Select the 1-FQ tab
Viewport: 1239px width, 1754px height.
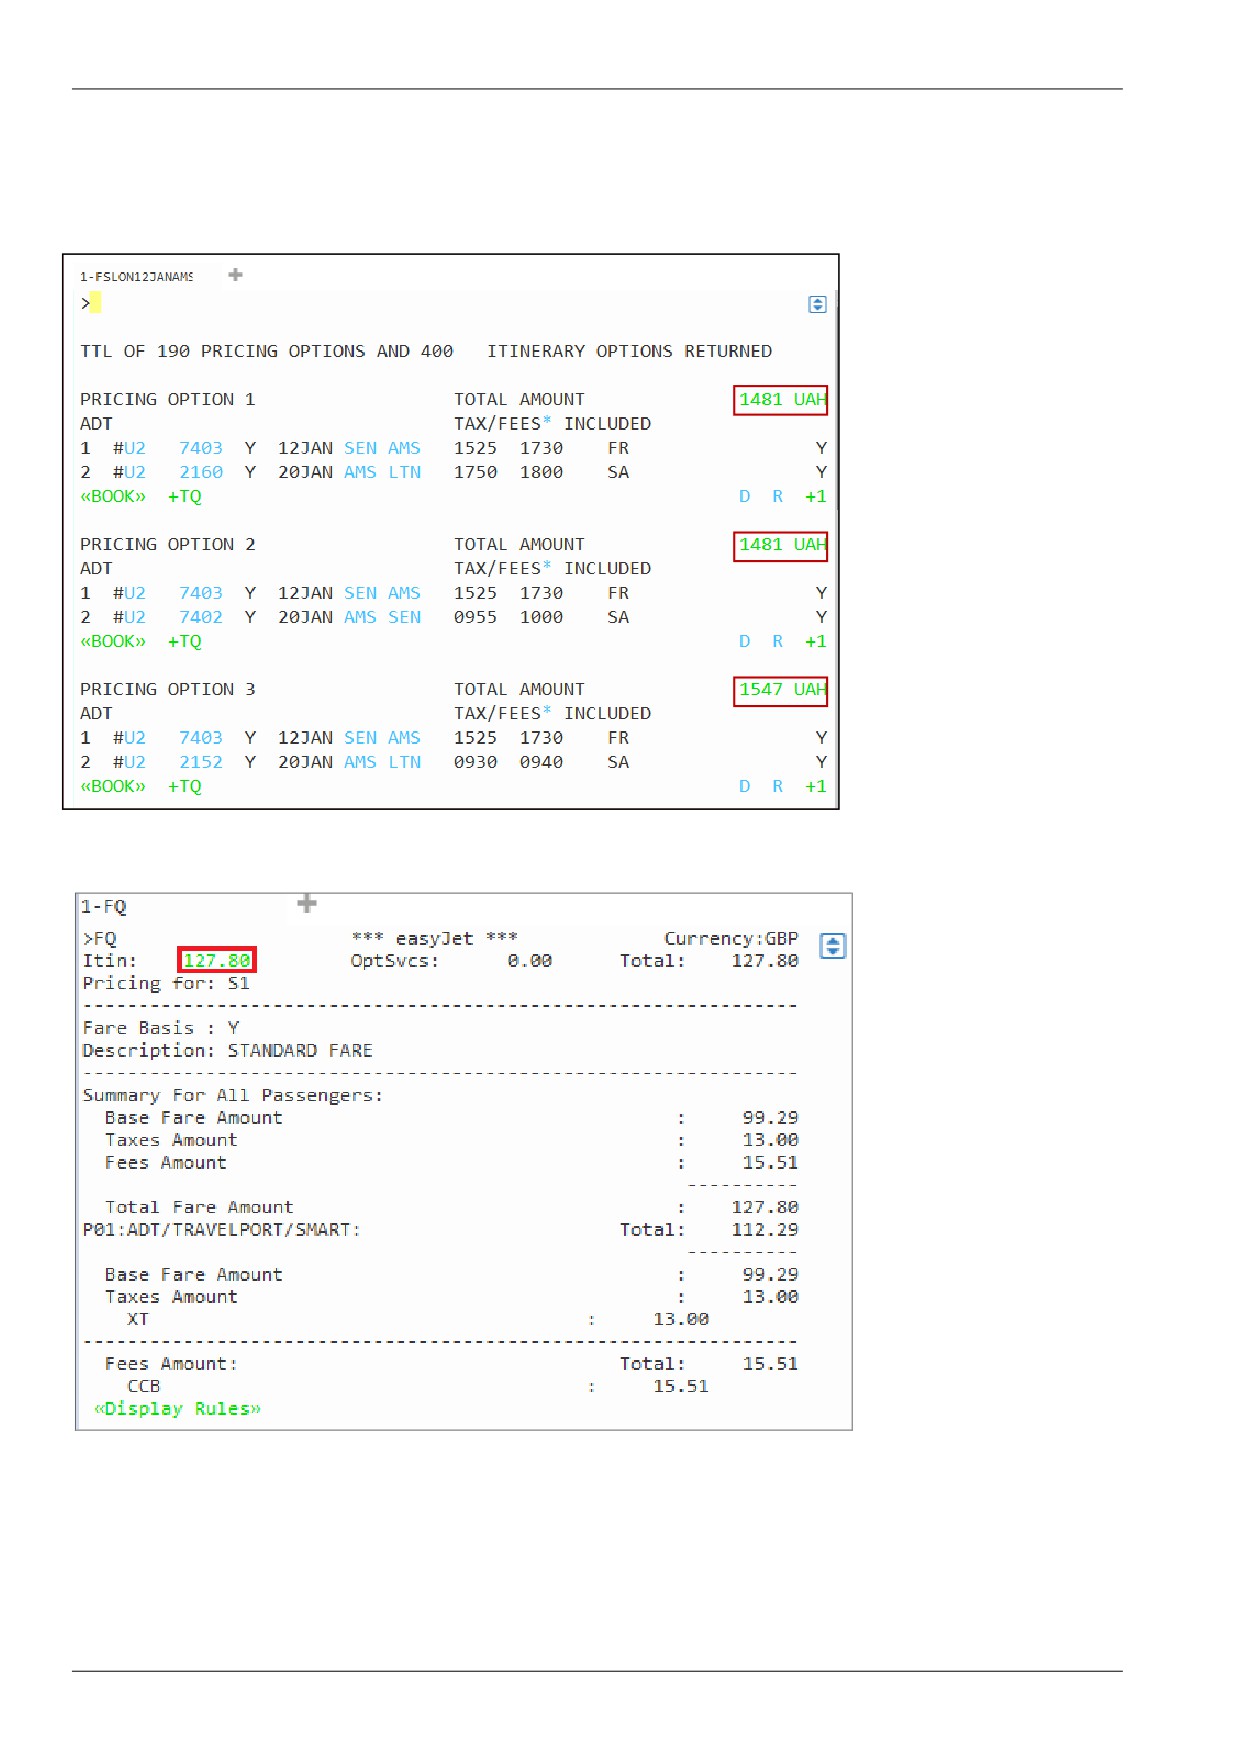coord(104,907)
